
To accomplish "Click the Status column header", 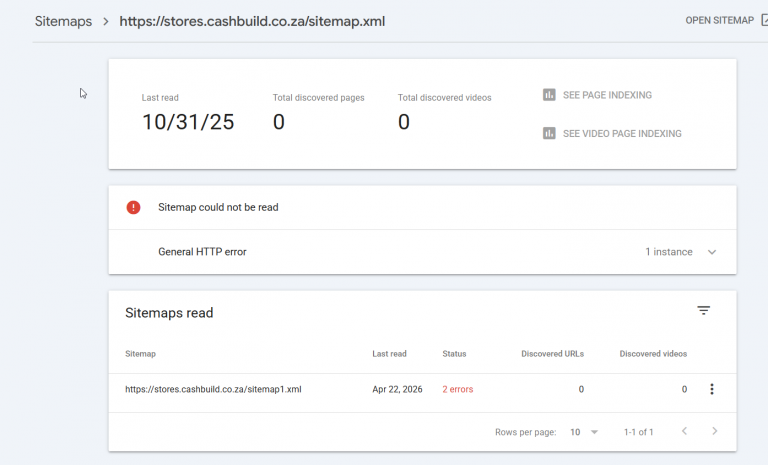I will point(454,354).
